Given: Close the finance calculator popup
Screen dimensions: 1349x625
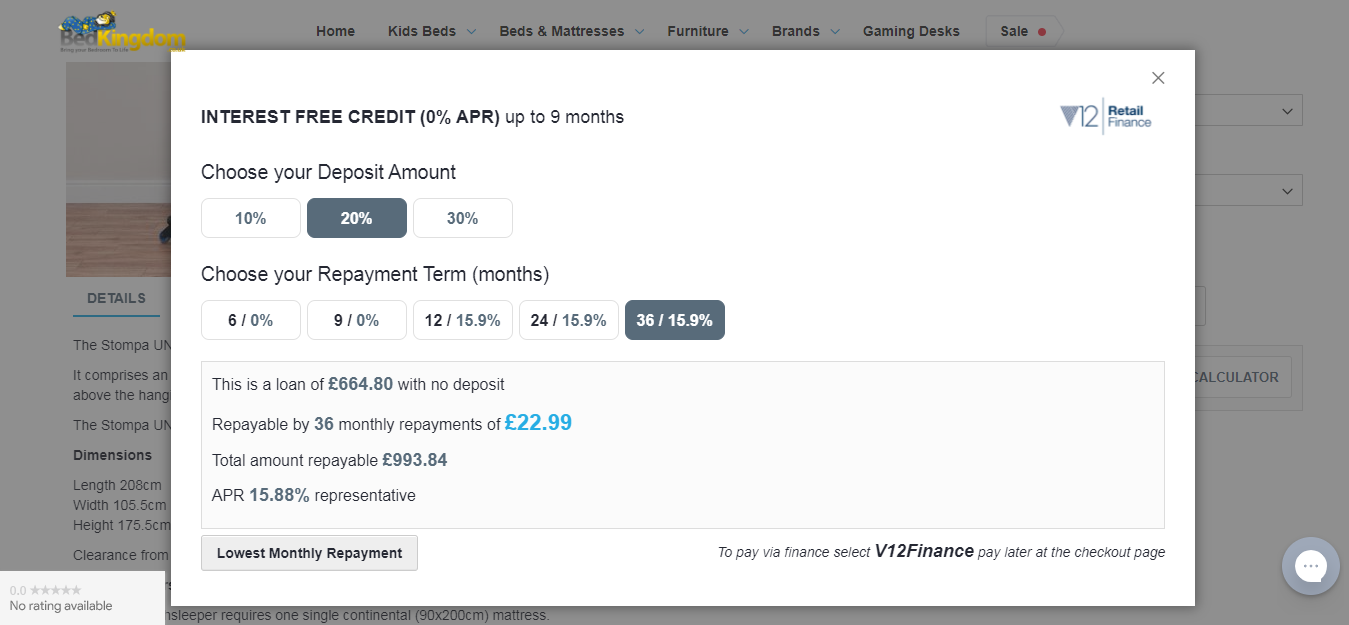Looking at the screenshot, I should coord(1158,78).
